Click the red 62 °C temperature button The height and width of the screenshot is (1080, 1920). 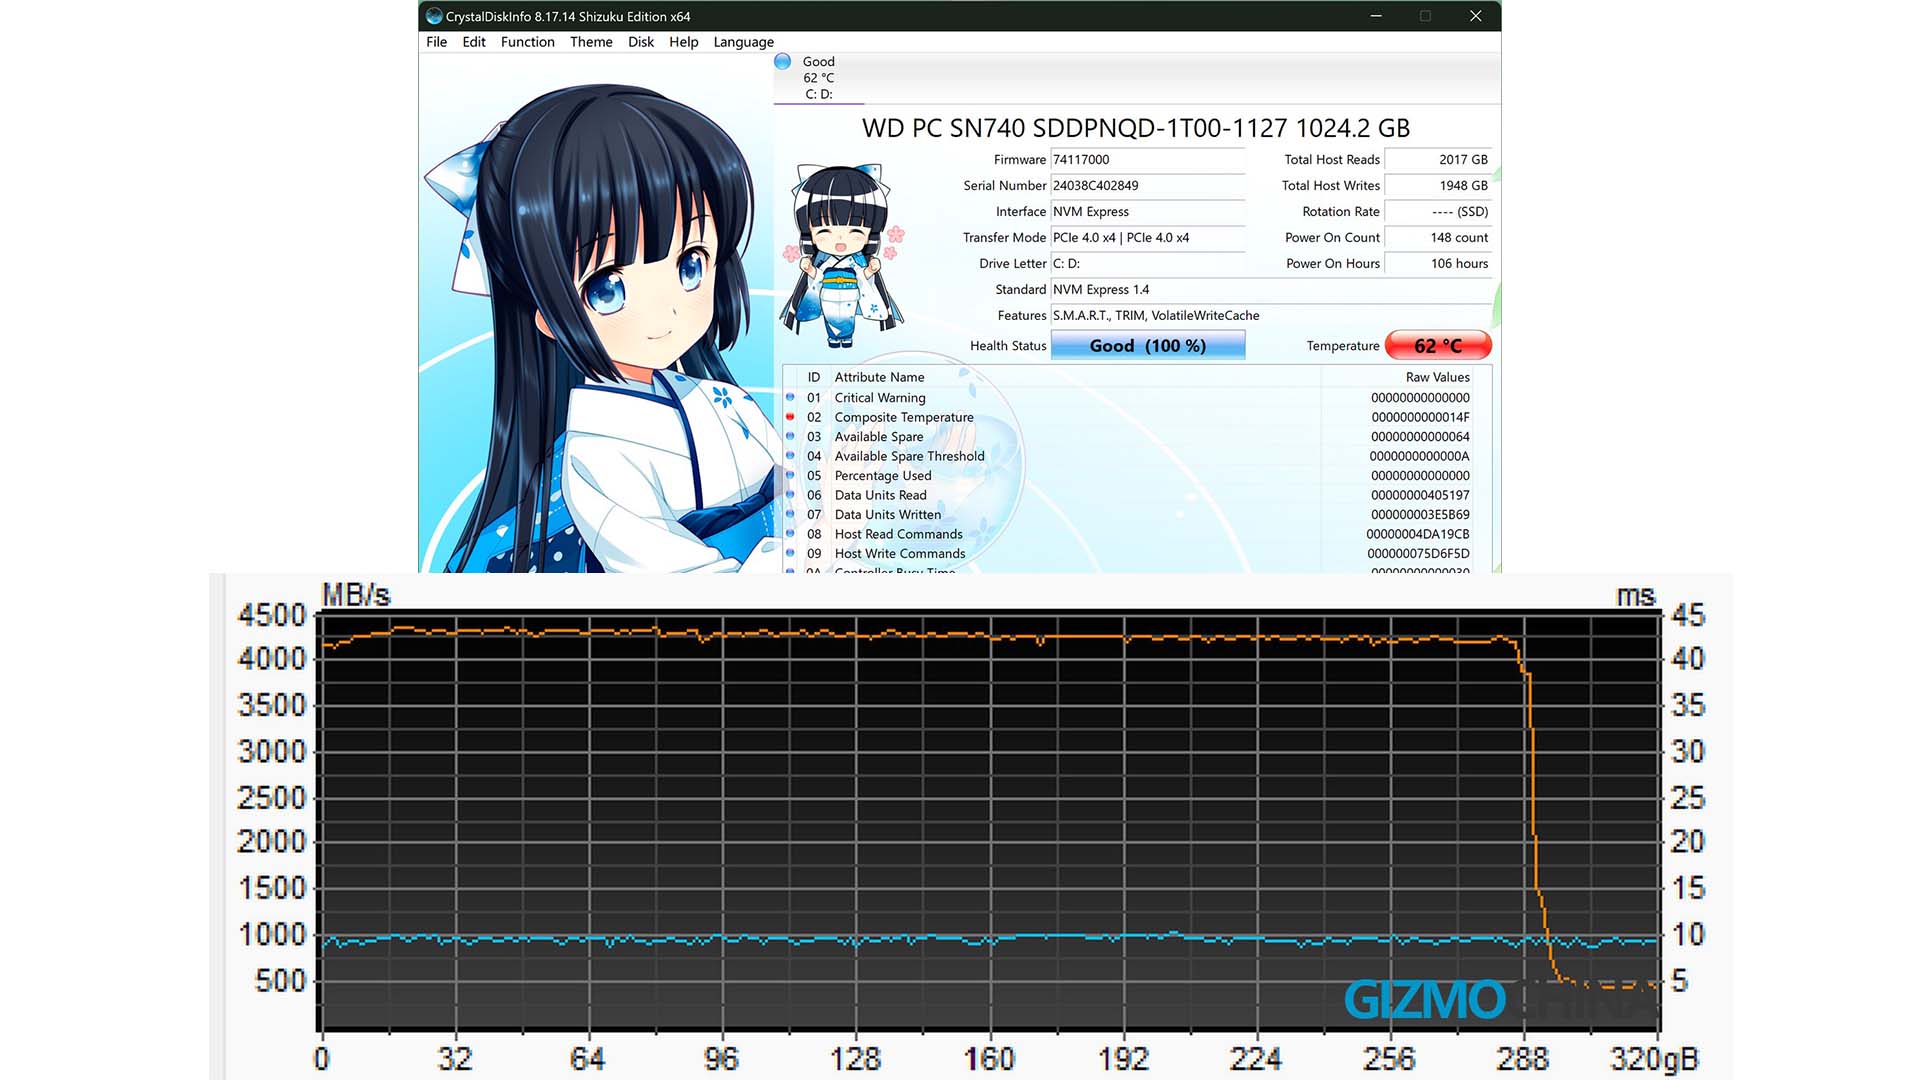[1438, 346]
